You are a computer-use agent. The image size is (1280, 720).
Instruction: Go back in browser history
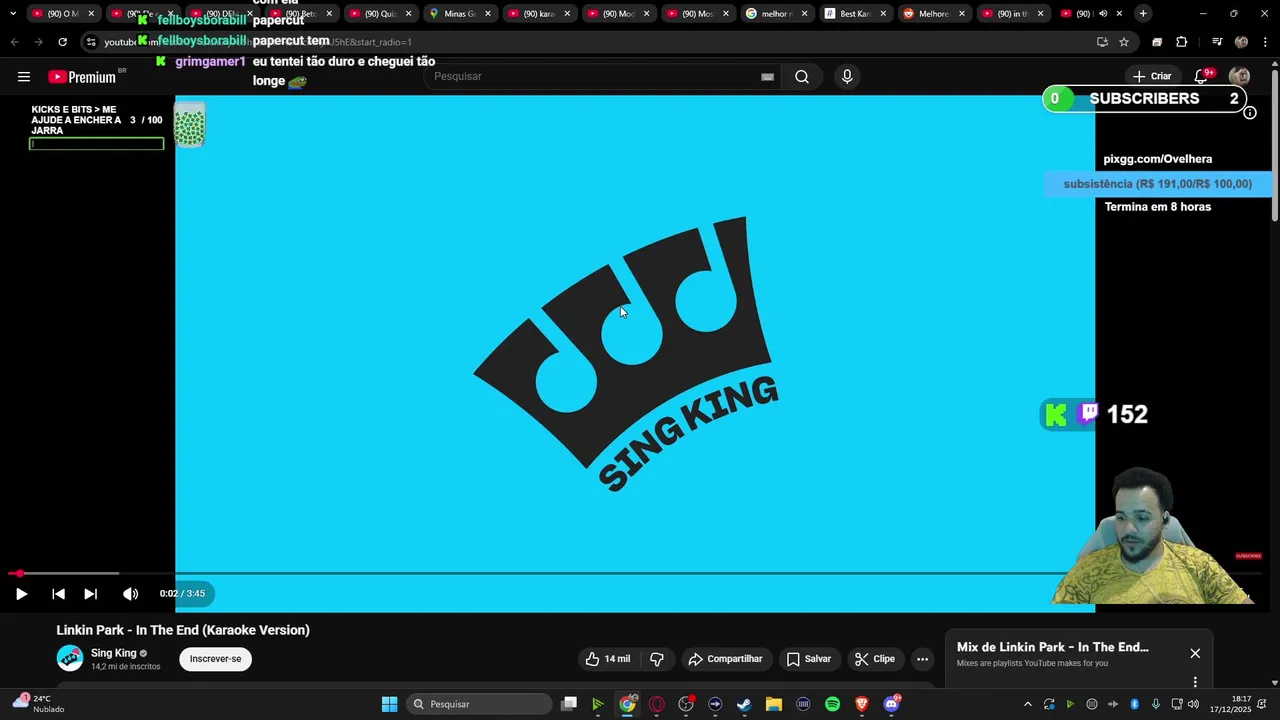pos(14,42)
